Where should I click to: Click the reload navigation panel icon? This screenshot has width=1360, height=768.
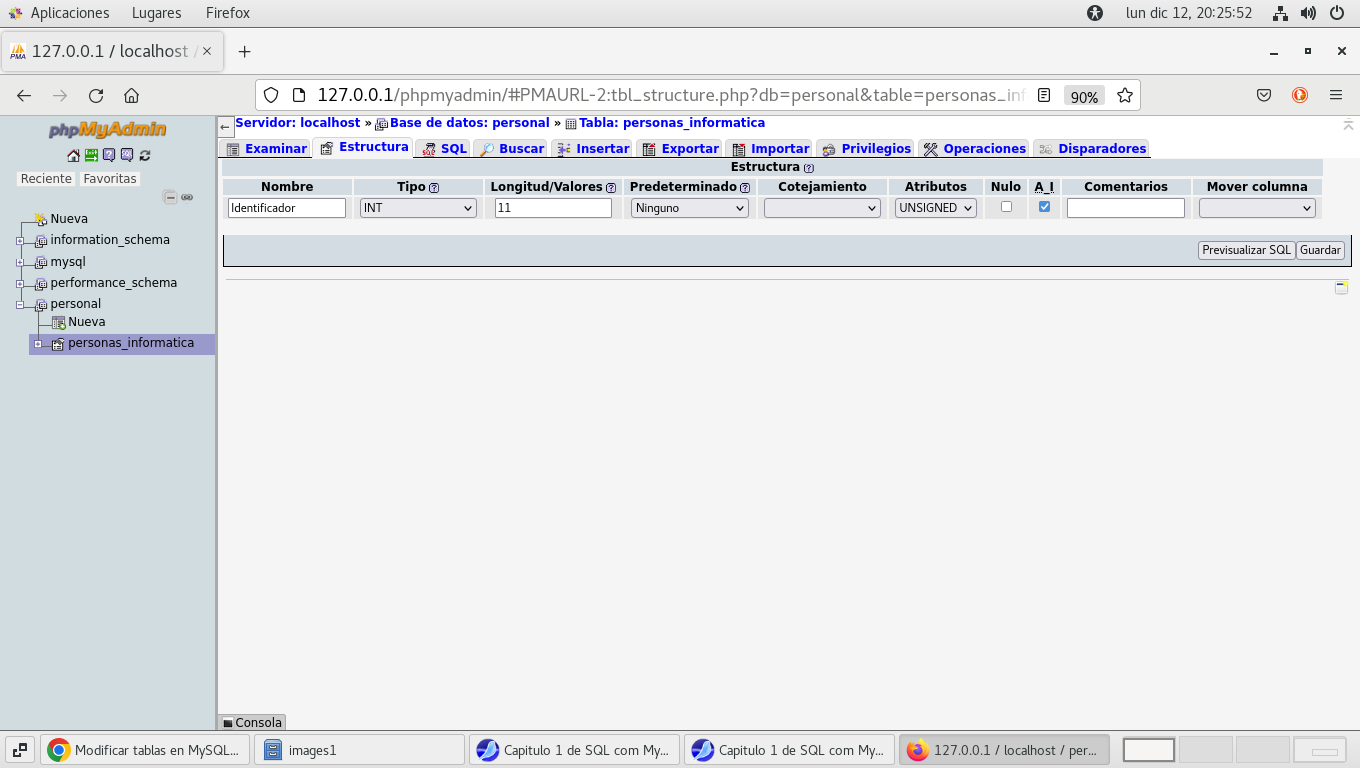145,155
